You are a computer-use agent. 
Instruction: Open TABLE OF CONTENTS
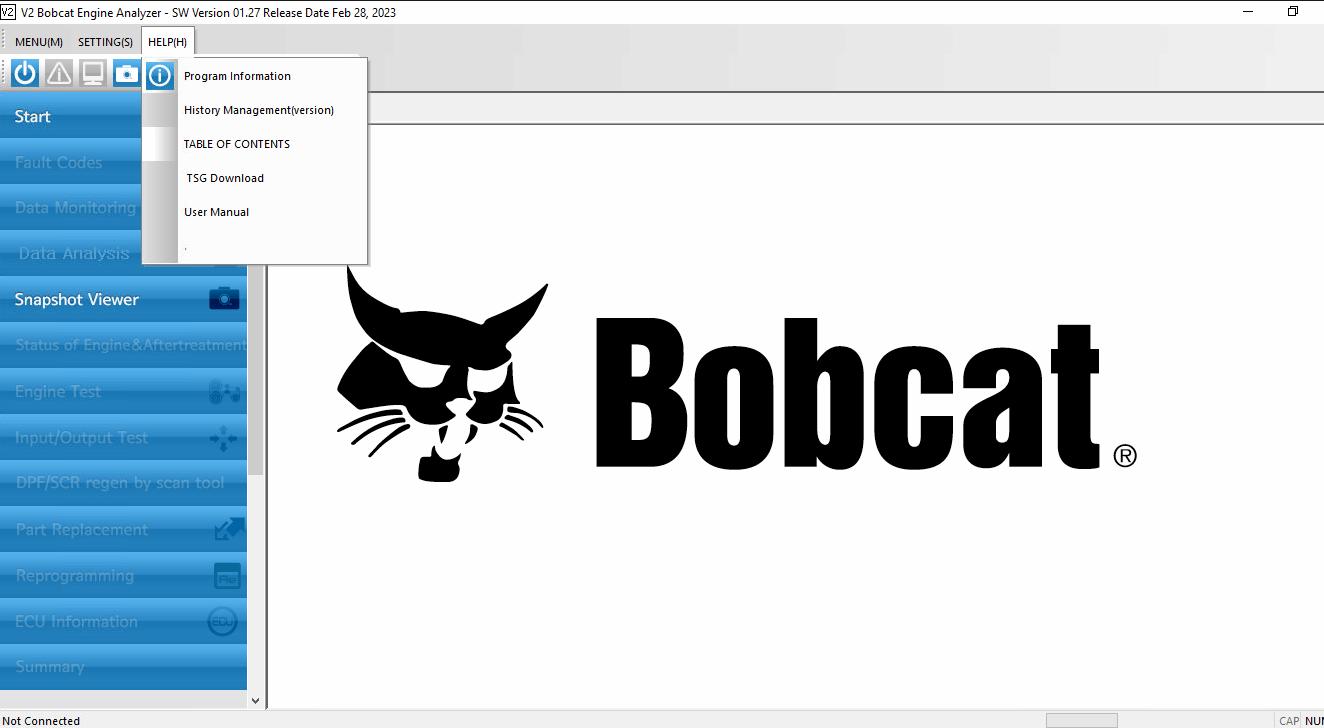click(x=236, y=144)
